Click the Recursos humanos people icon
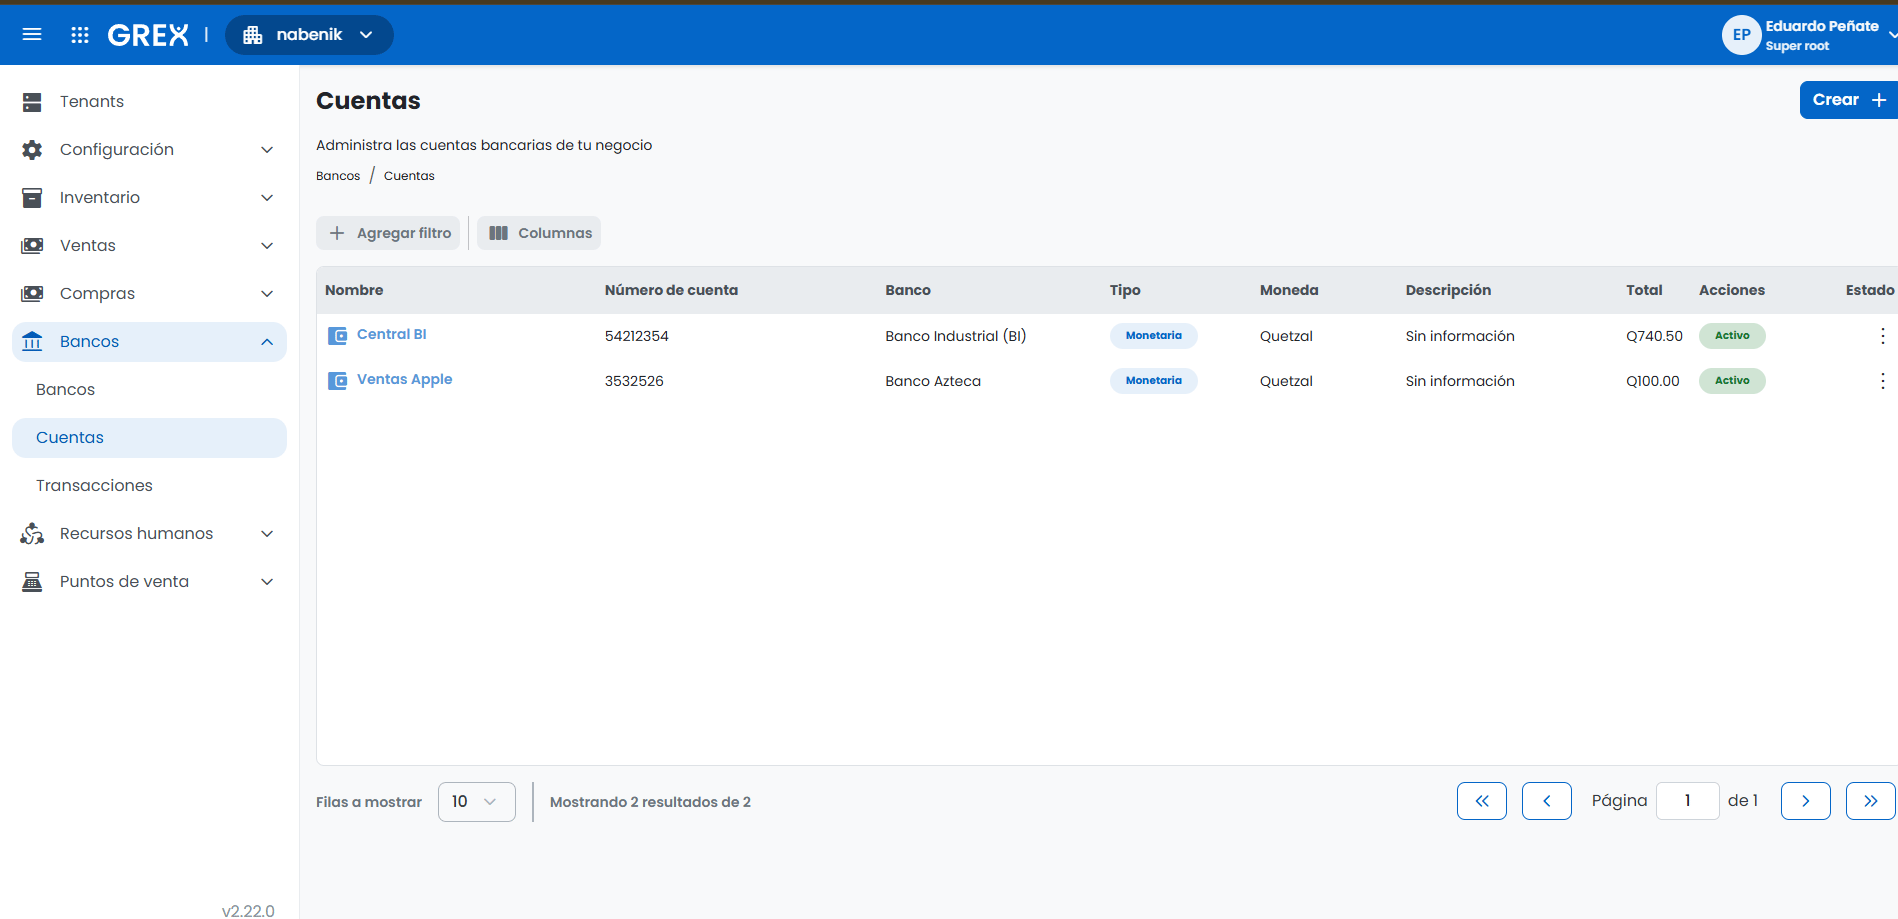Screen dimensions: 1898x919 [32, 534]
